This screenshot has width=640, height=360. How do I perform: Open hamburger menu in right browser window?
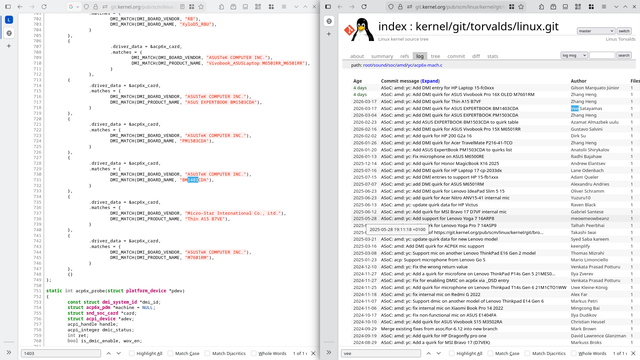coord(604,7)
